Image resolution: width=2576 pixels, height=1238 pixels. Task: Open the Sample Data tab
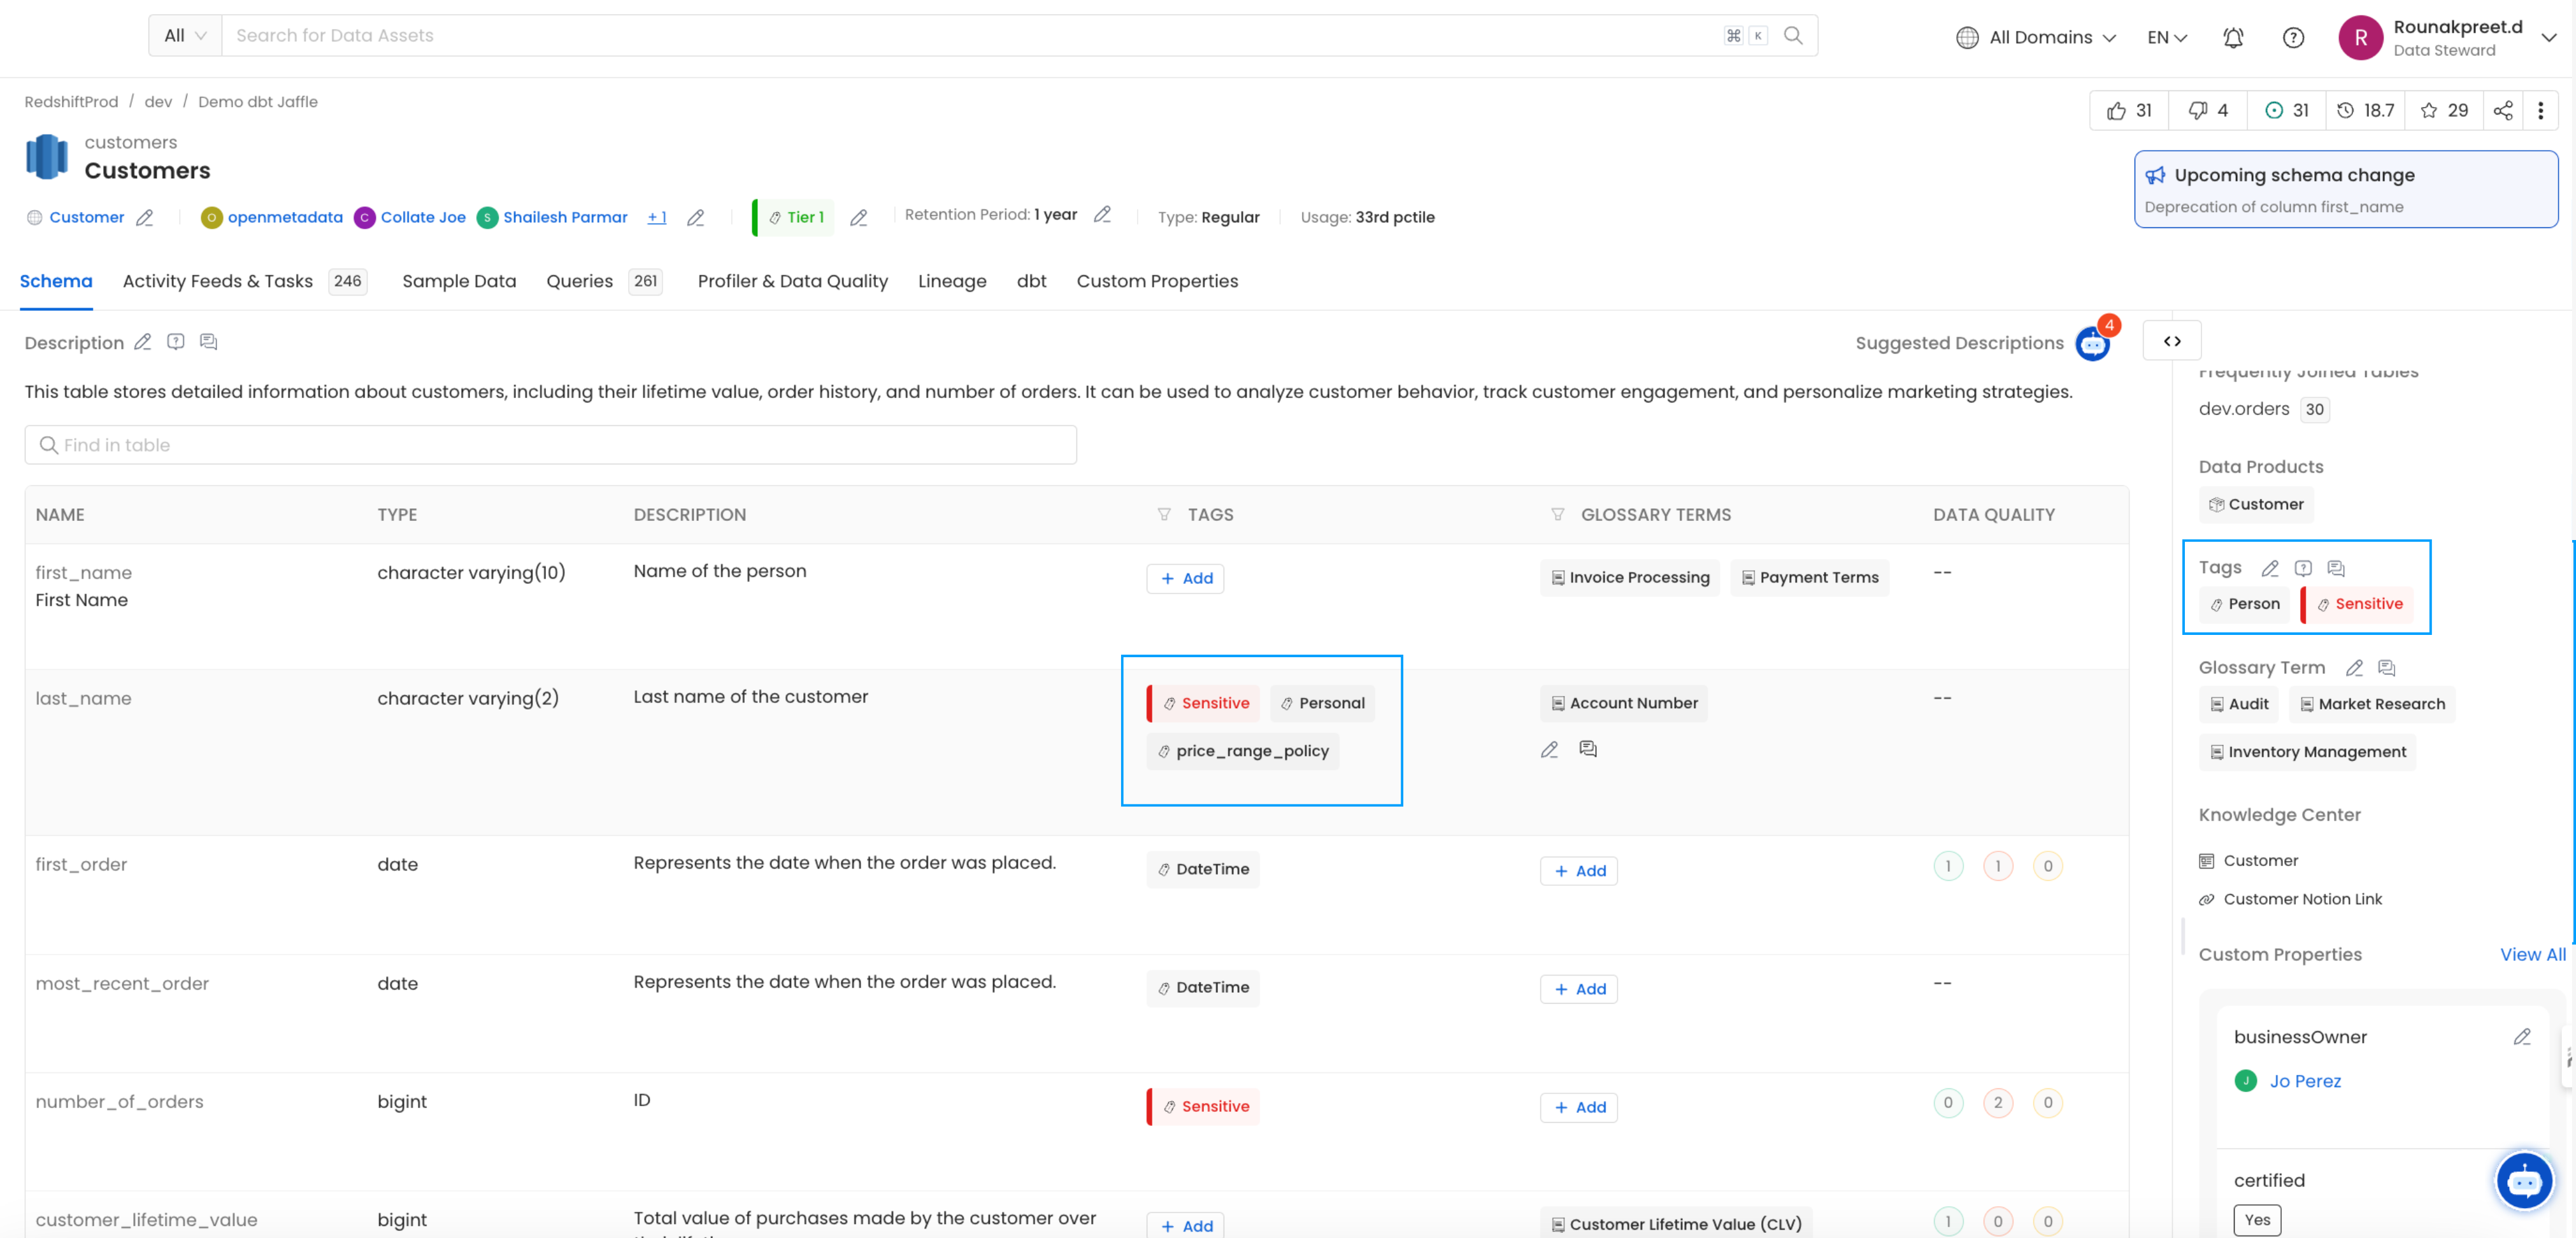(x=459, y=281)
